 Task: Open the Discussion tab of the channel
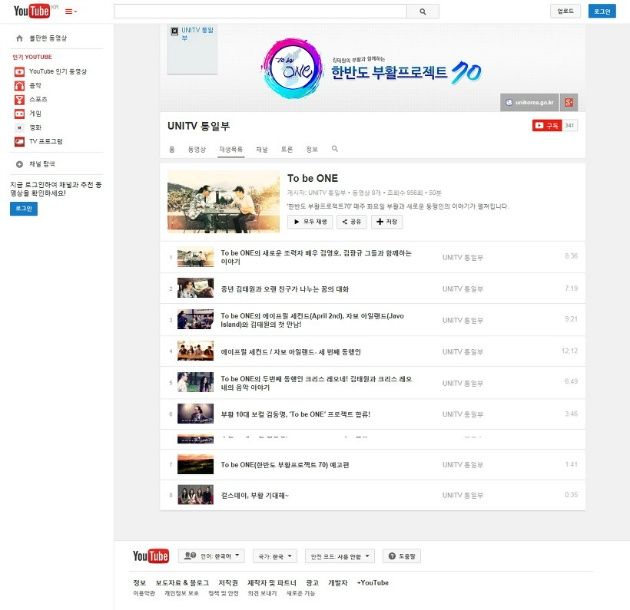(x=286, y=149)
